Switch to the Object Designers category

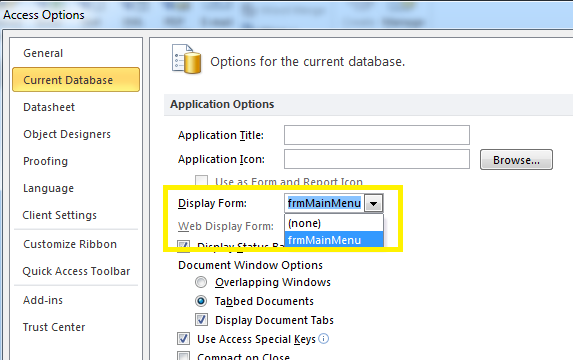67,134
